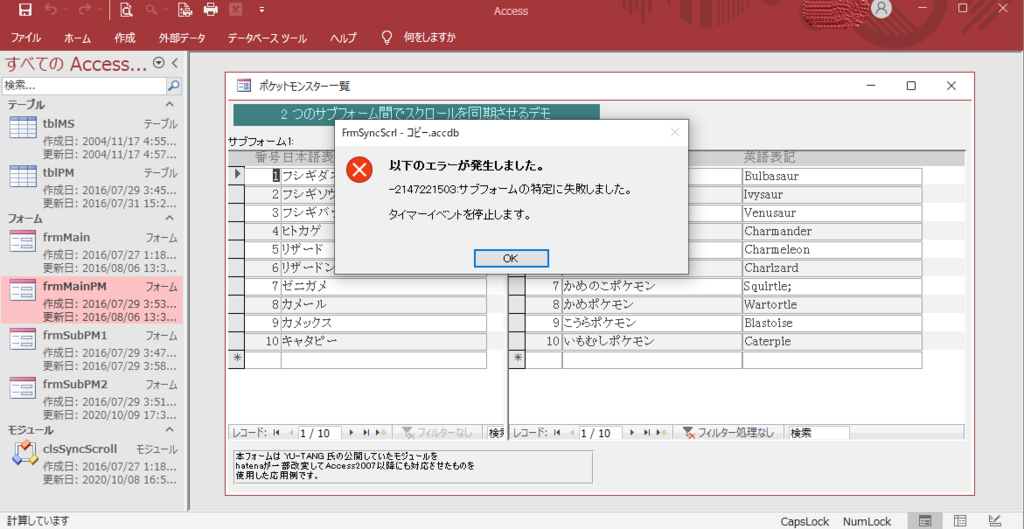Screen dimensions: 1024x529
Task: Click the search magnifier in navigation pane
Action: coord(173,86)
